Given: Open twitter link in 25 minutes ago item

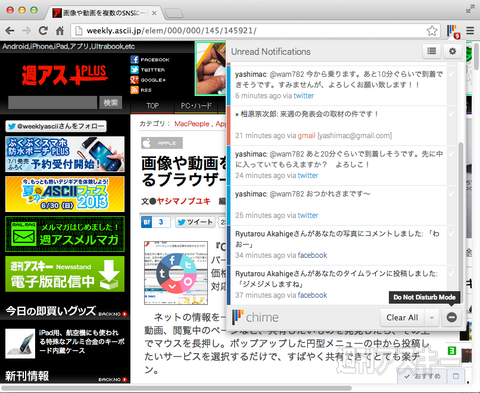Looking at the screenshot, I should click(x=308, y=215).
